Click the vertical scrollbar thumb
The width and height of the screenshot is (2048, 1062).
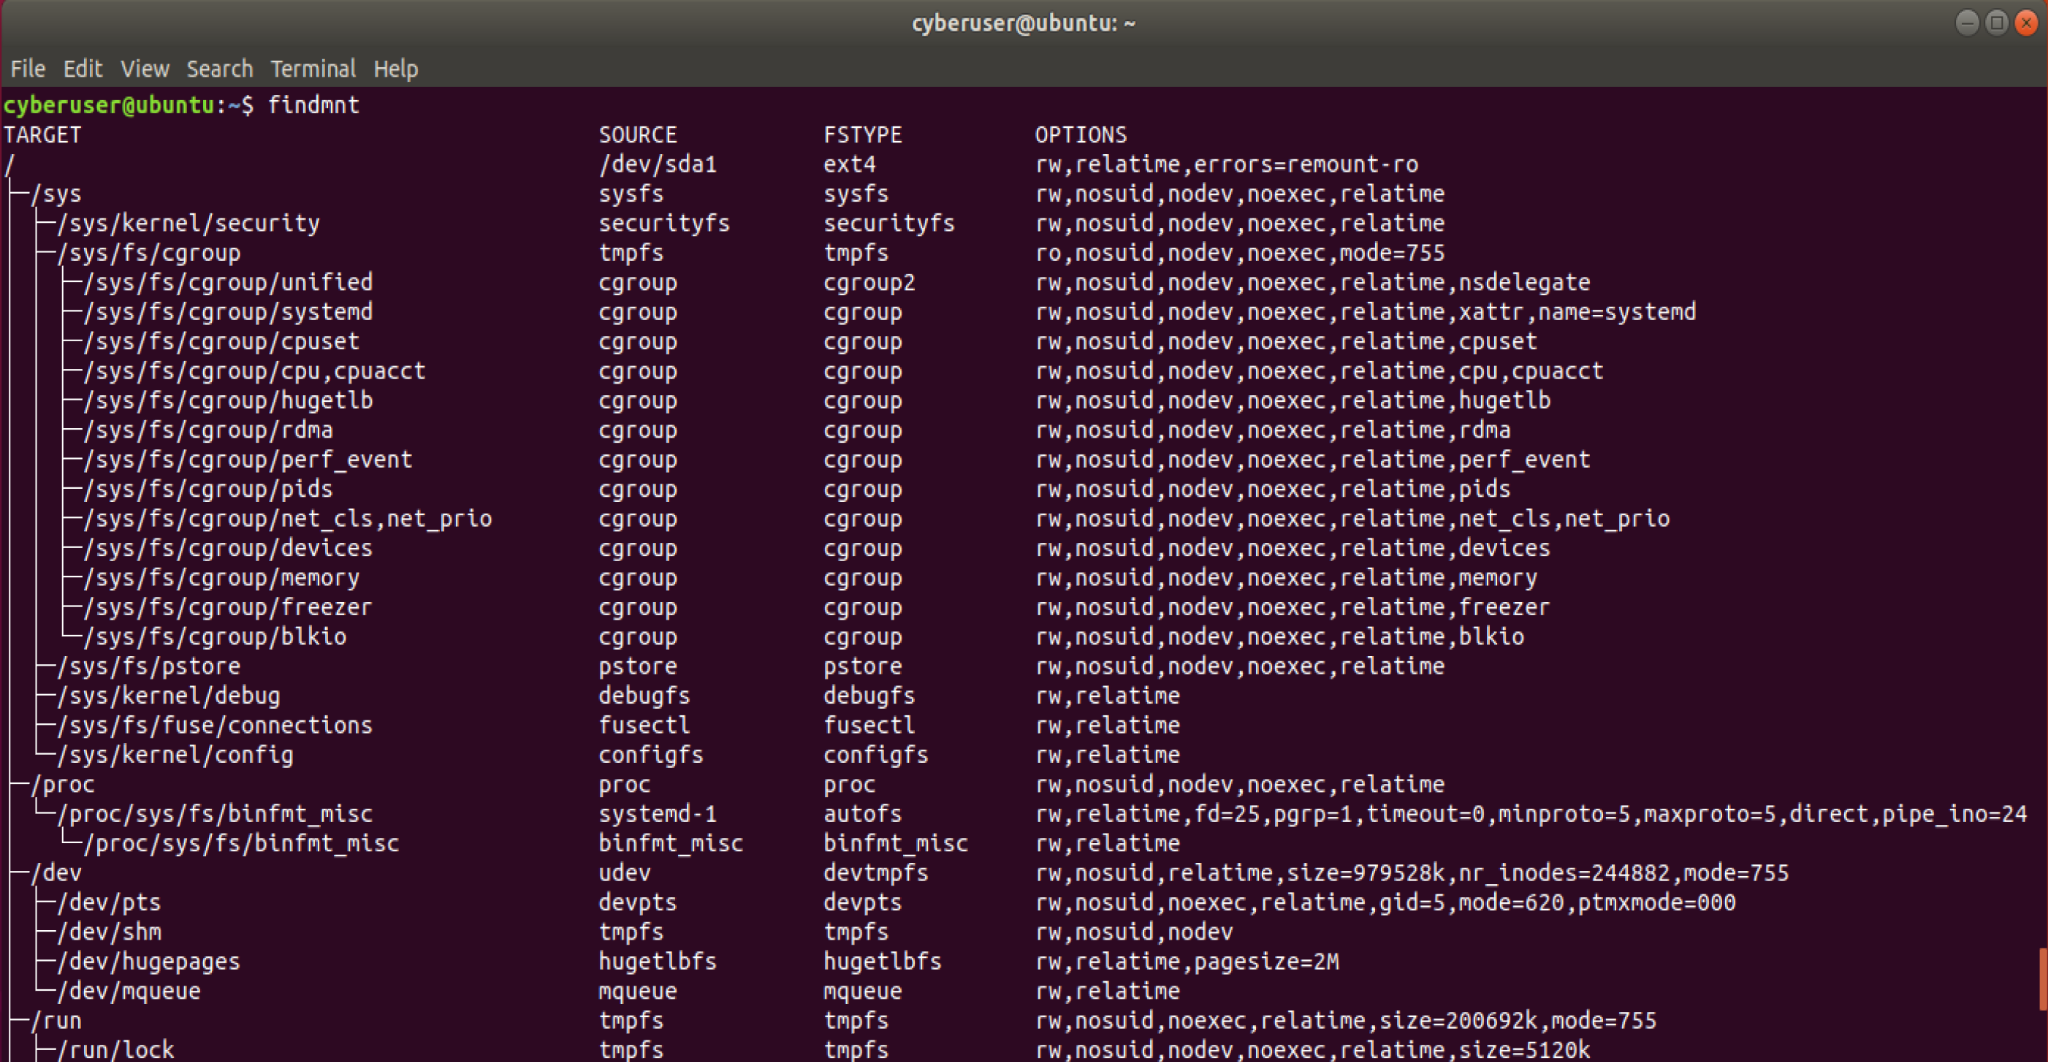(x=2042, y=980)
